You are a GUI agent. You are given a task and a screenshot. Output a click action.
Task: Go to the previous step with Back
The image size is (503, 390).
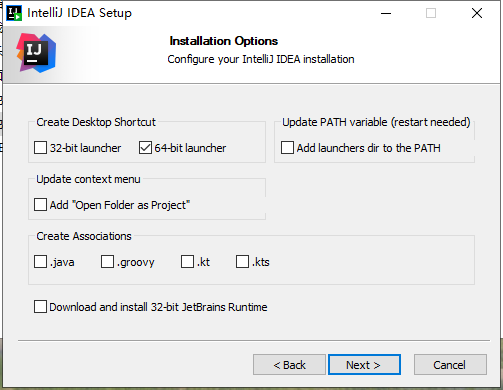tap(289, 365)
